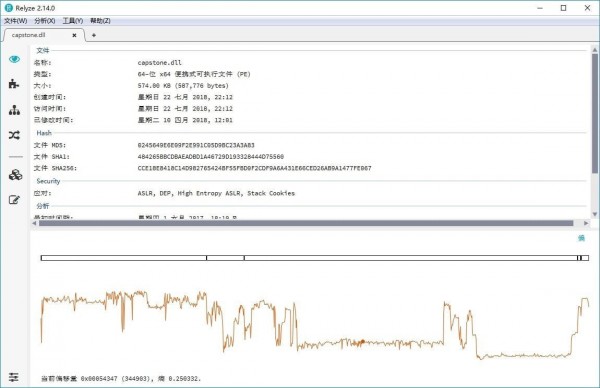Click the horizontal scroll right arrow
Viewport: 600px width, 388px height.
(x=586, y=223)
